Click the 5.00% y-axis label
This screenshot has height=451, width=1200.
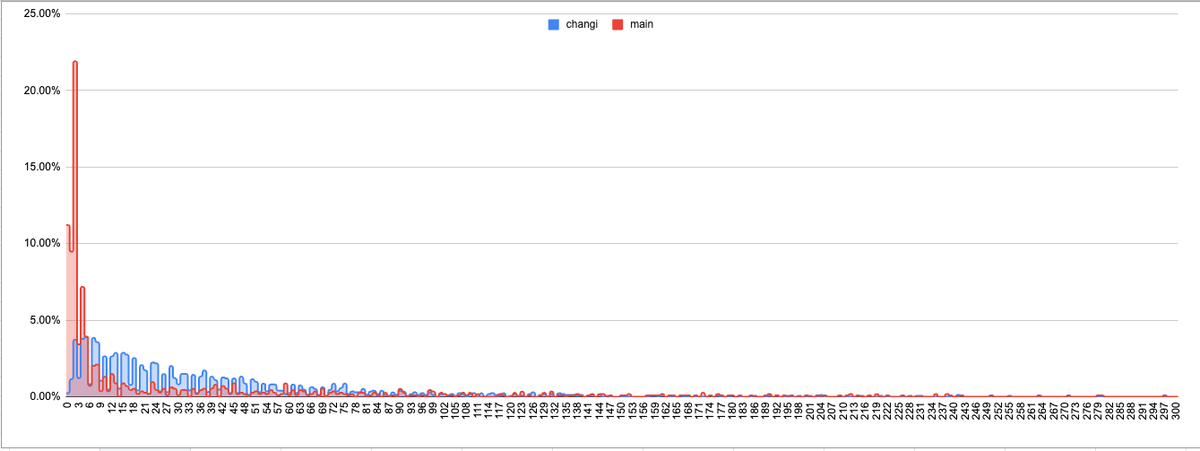44,320
